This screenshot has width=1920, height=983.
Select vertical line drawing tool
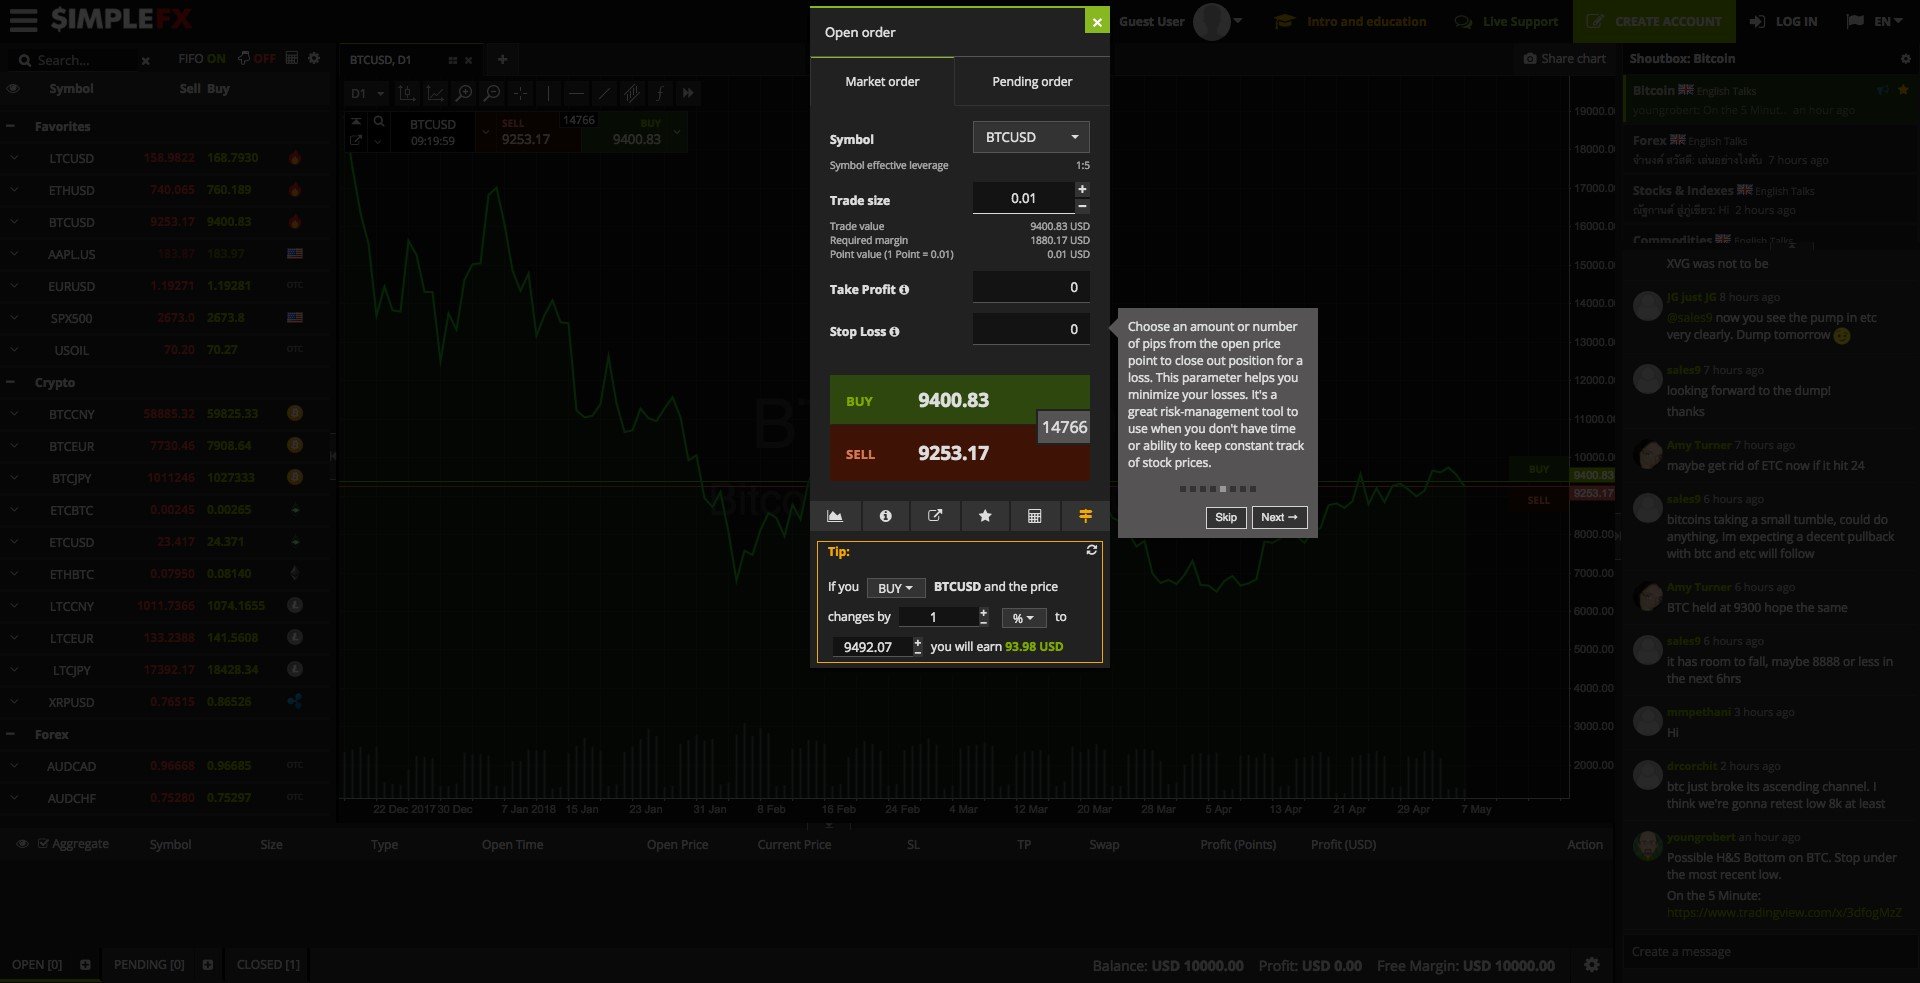coord(548,93)
